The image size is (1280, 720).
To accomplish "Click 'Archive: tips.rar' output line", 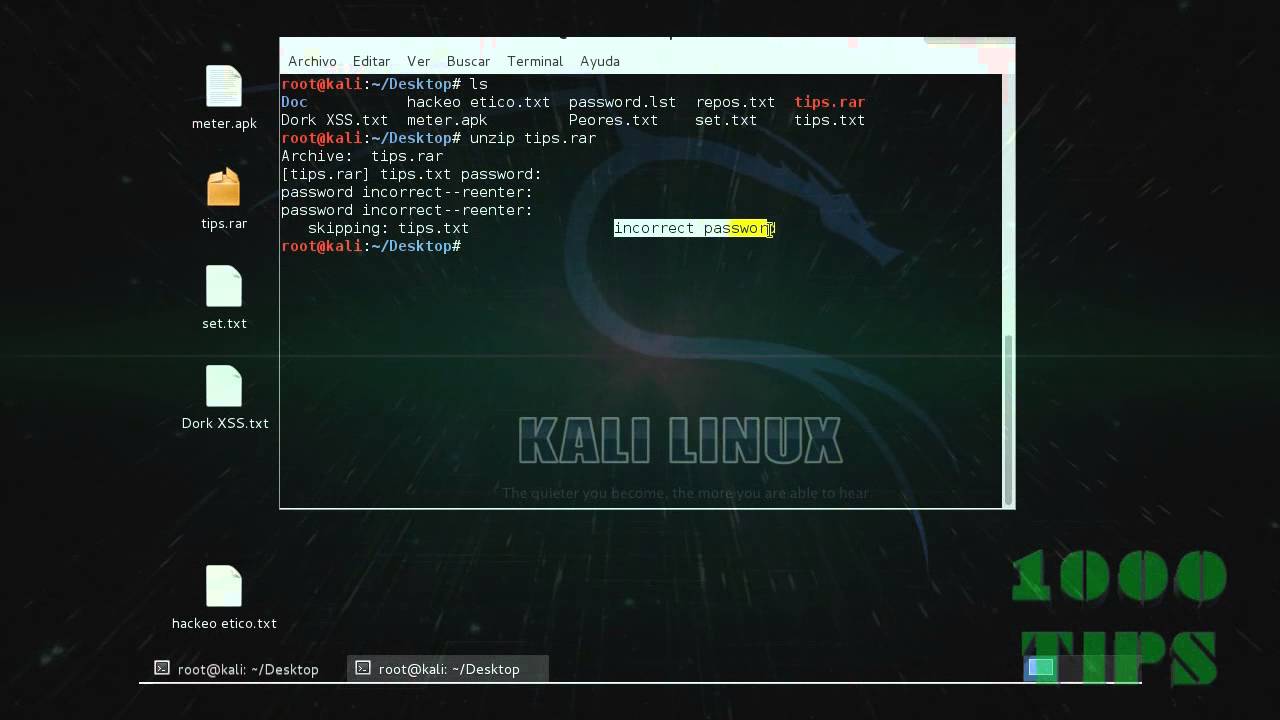I will coord(362,156).
